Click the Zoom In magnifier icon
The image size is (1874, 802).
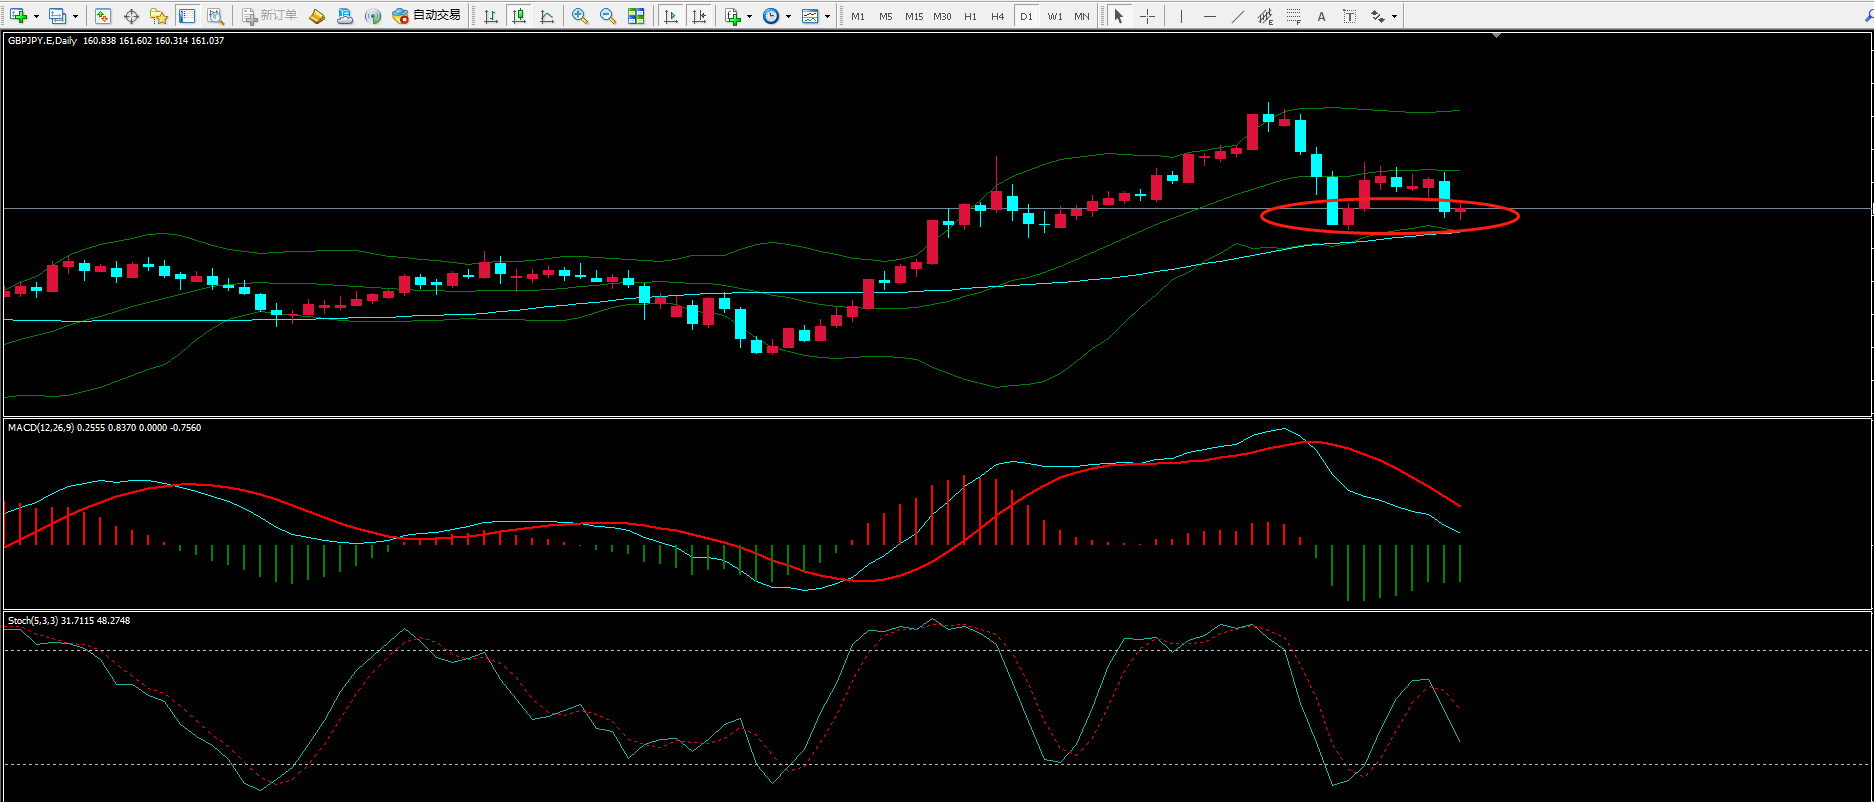tap(580, 16)
